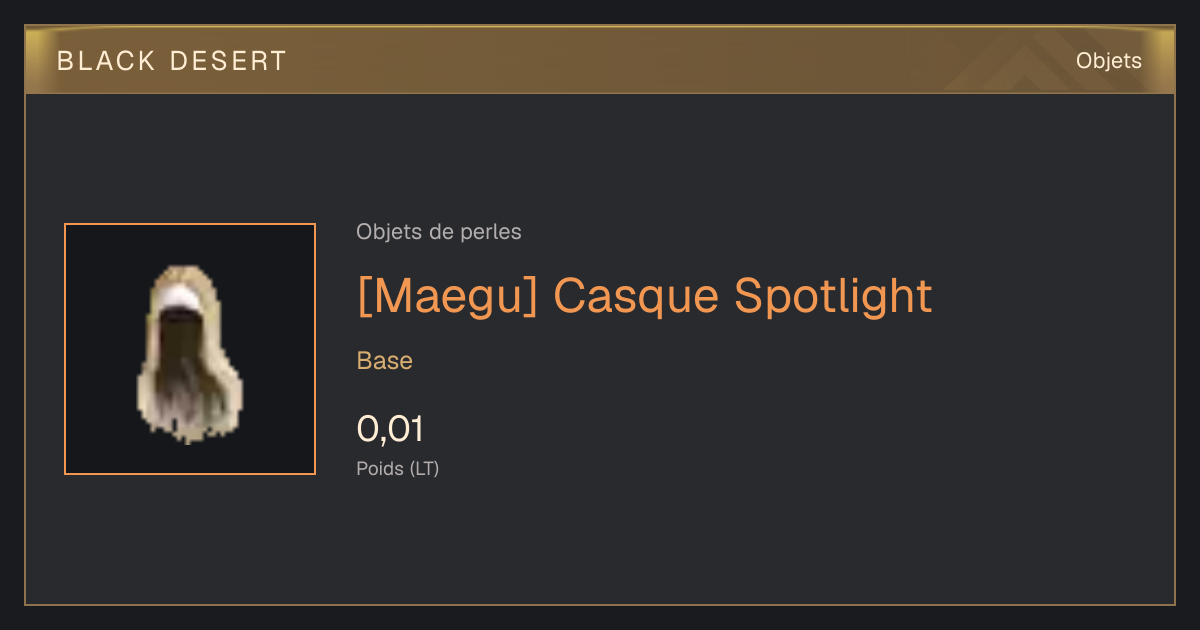Click the Poids (LT) label
The width and height of the screenshot is (1200, 630).
click(398, 468)
